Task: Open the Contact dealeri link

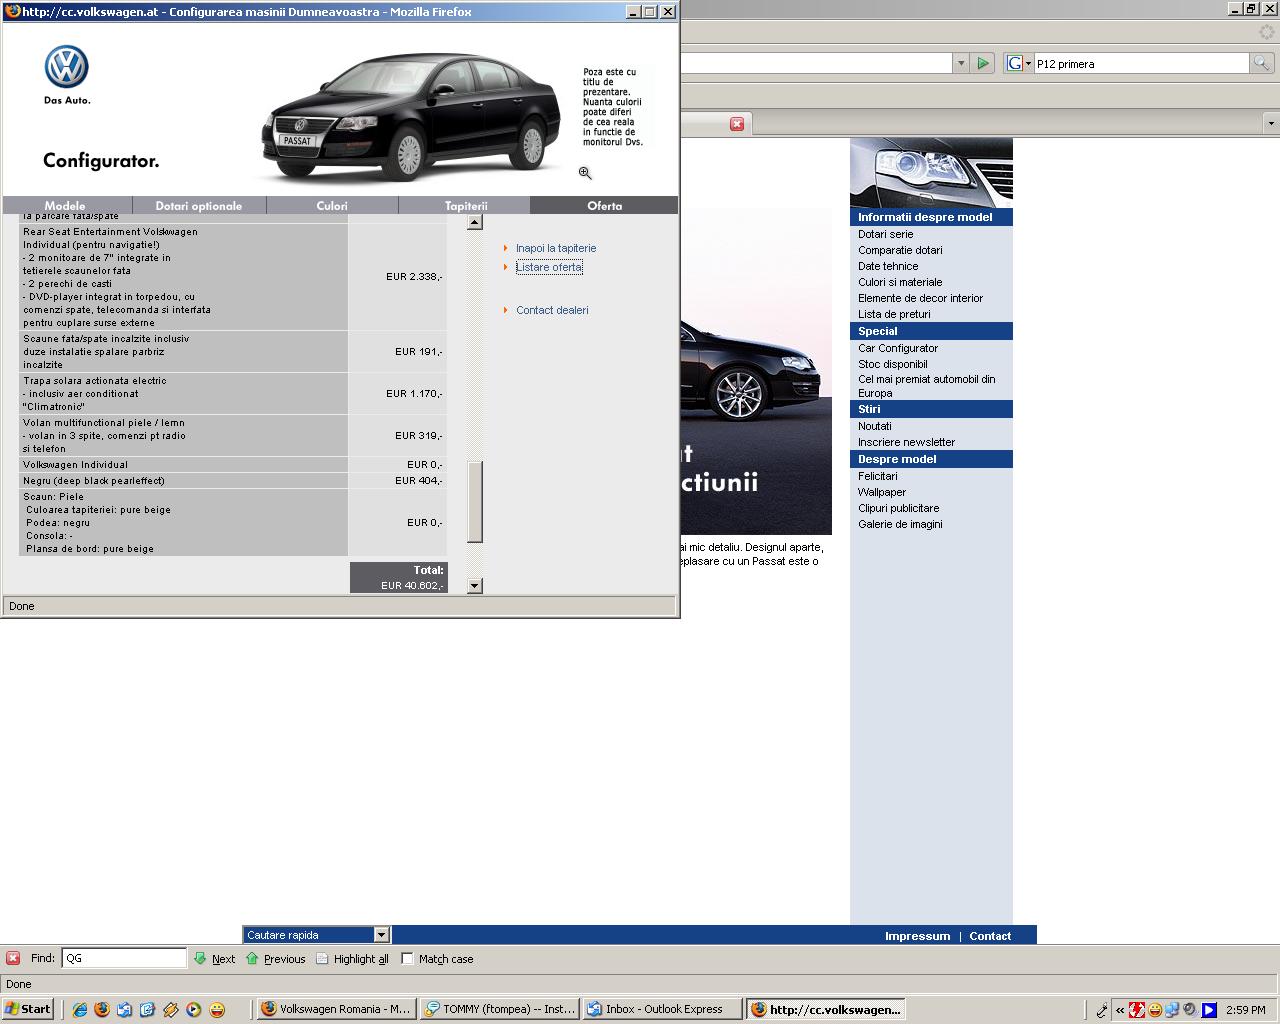Action: pos(552,310)
